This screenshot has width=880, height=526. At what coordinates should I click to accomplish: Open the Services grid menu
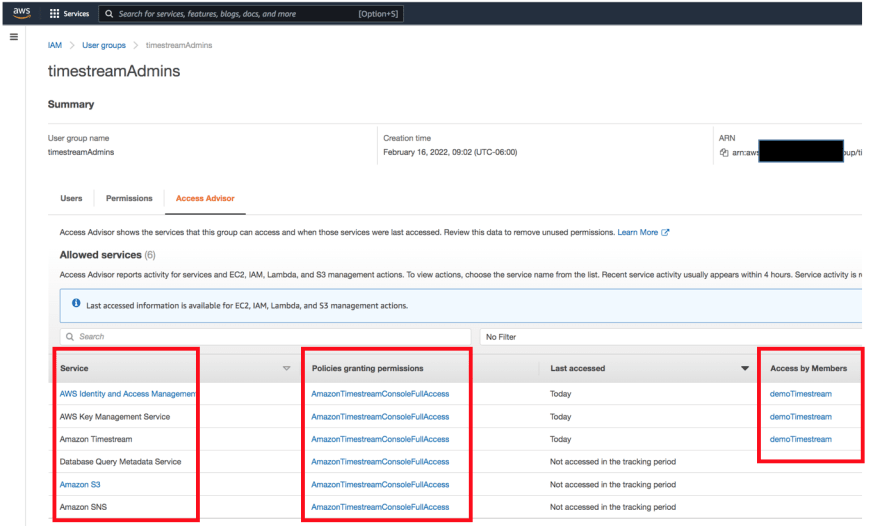click(54, 13)
